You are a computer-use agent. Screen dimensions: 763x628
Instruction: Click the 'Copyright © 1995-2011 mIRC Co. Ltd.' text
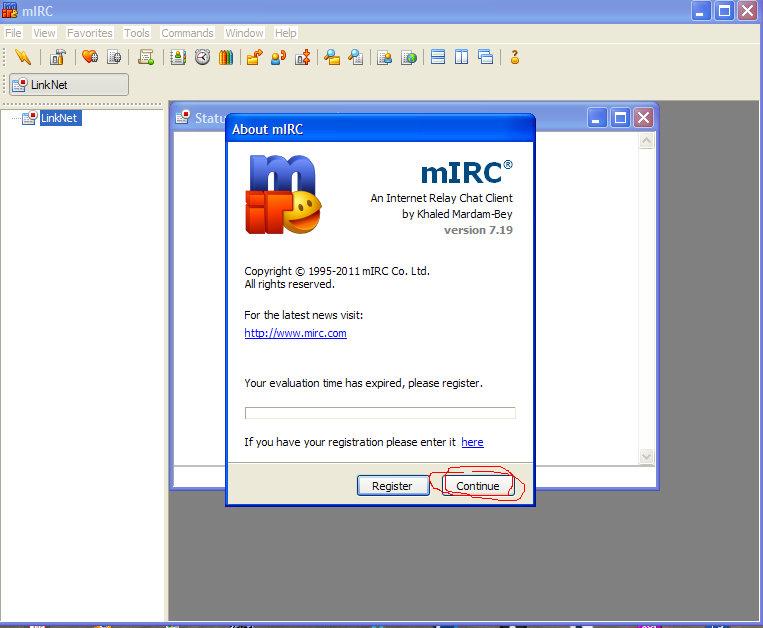[x=337, y=271]
